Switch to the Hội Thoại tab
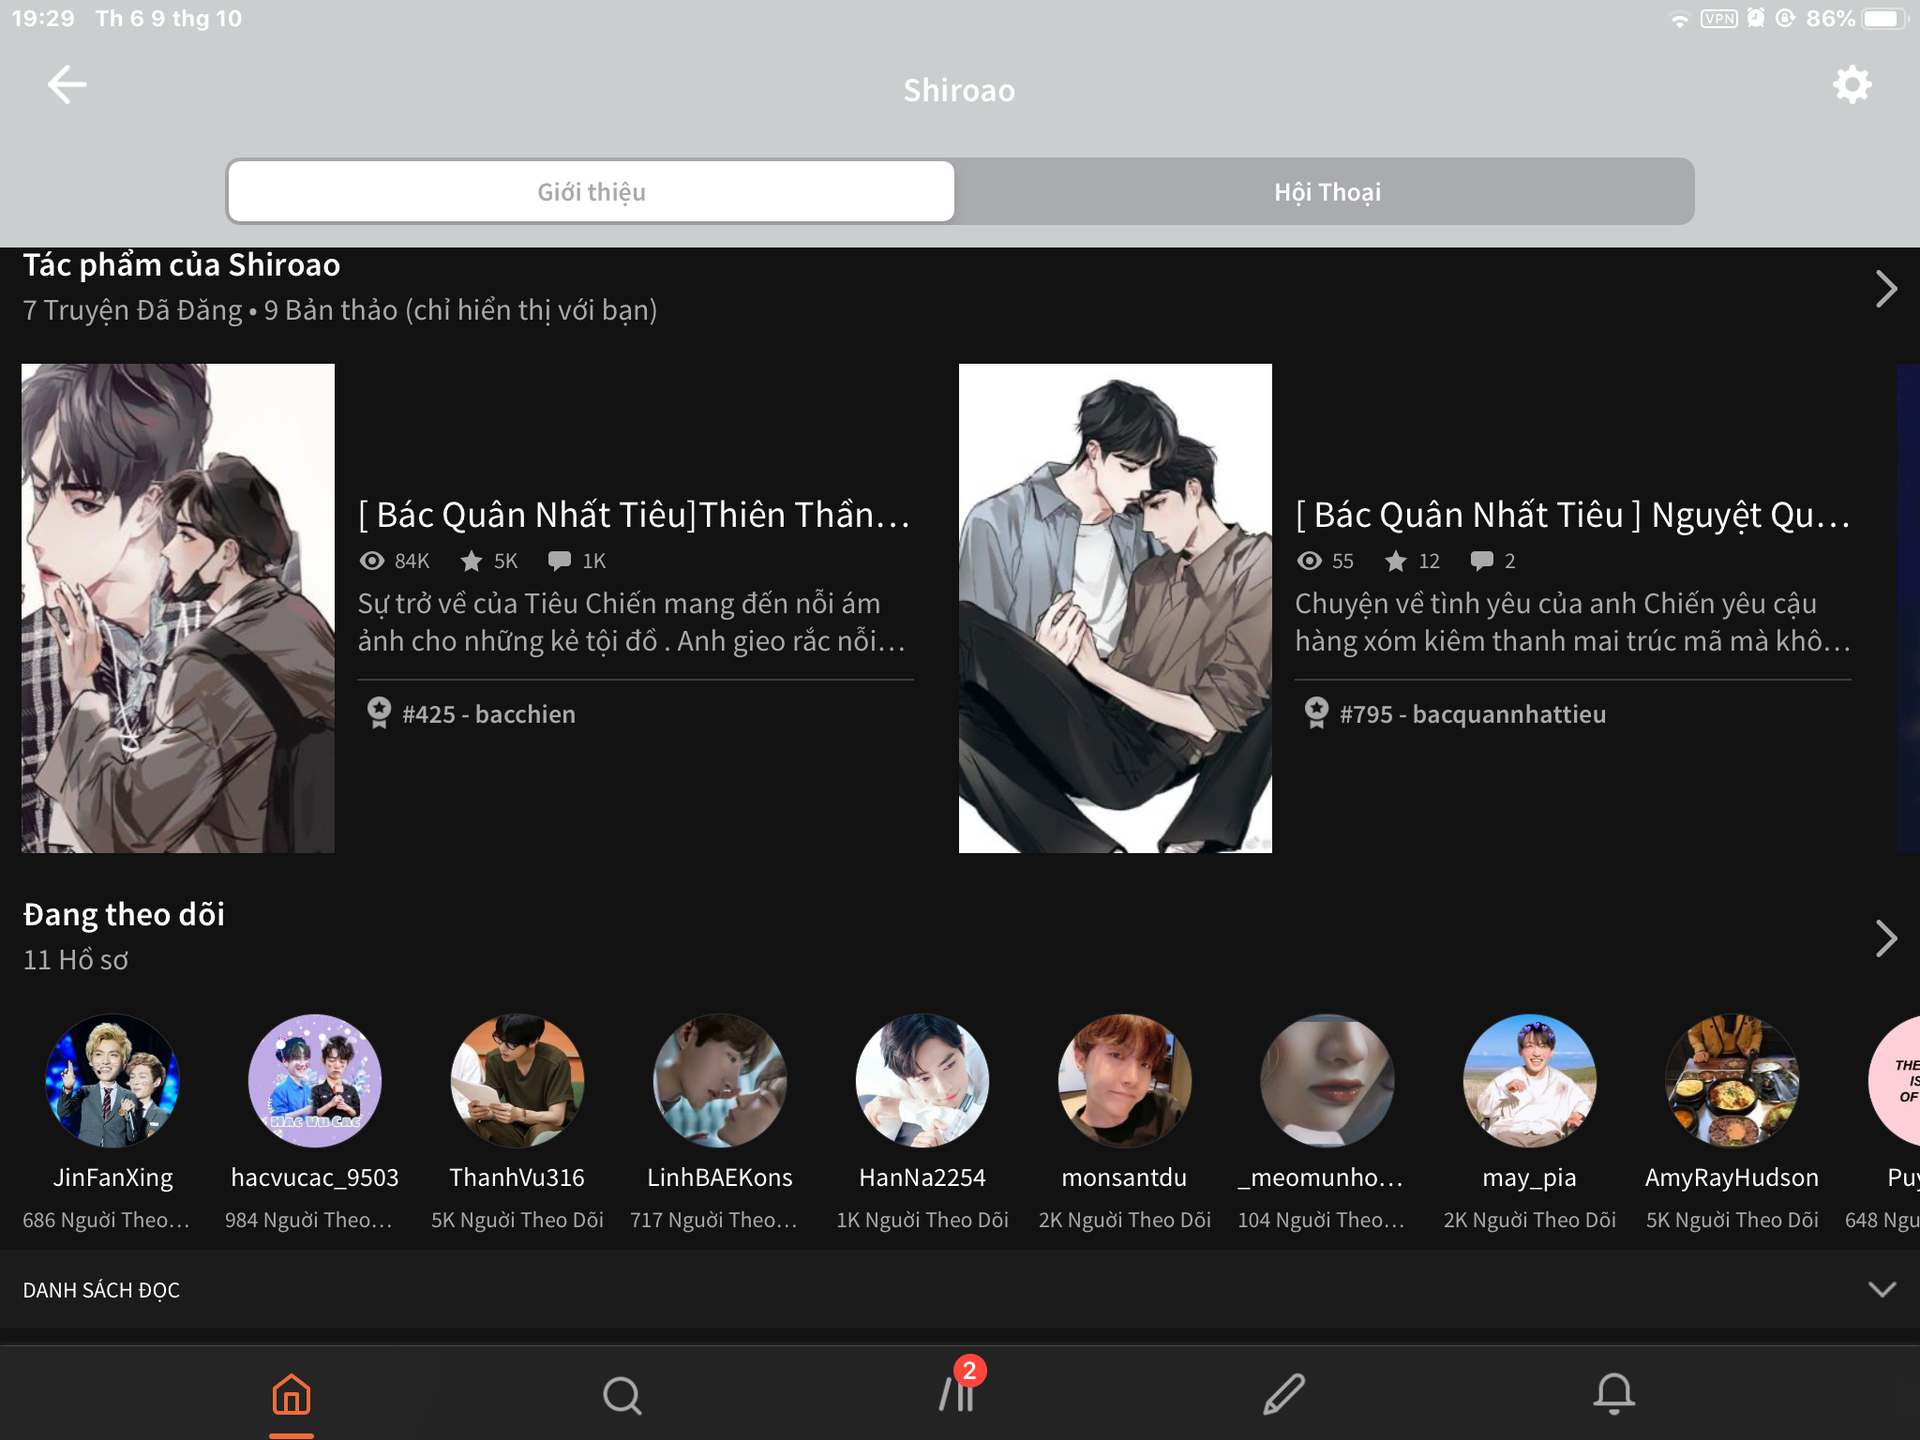This screenshot has height=1440, width=1920. click(x=1327, y=191)
